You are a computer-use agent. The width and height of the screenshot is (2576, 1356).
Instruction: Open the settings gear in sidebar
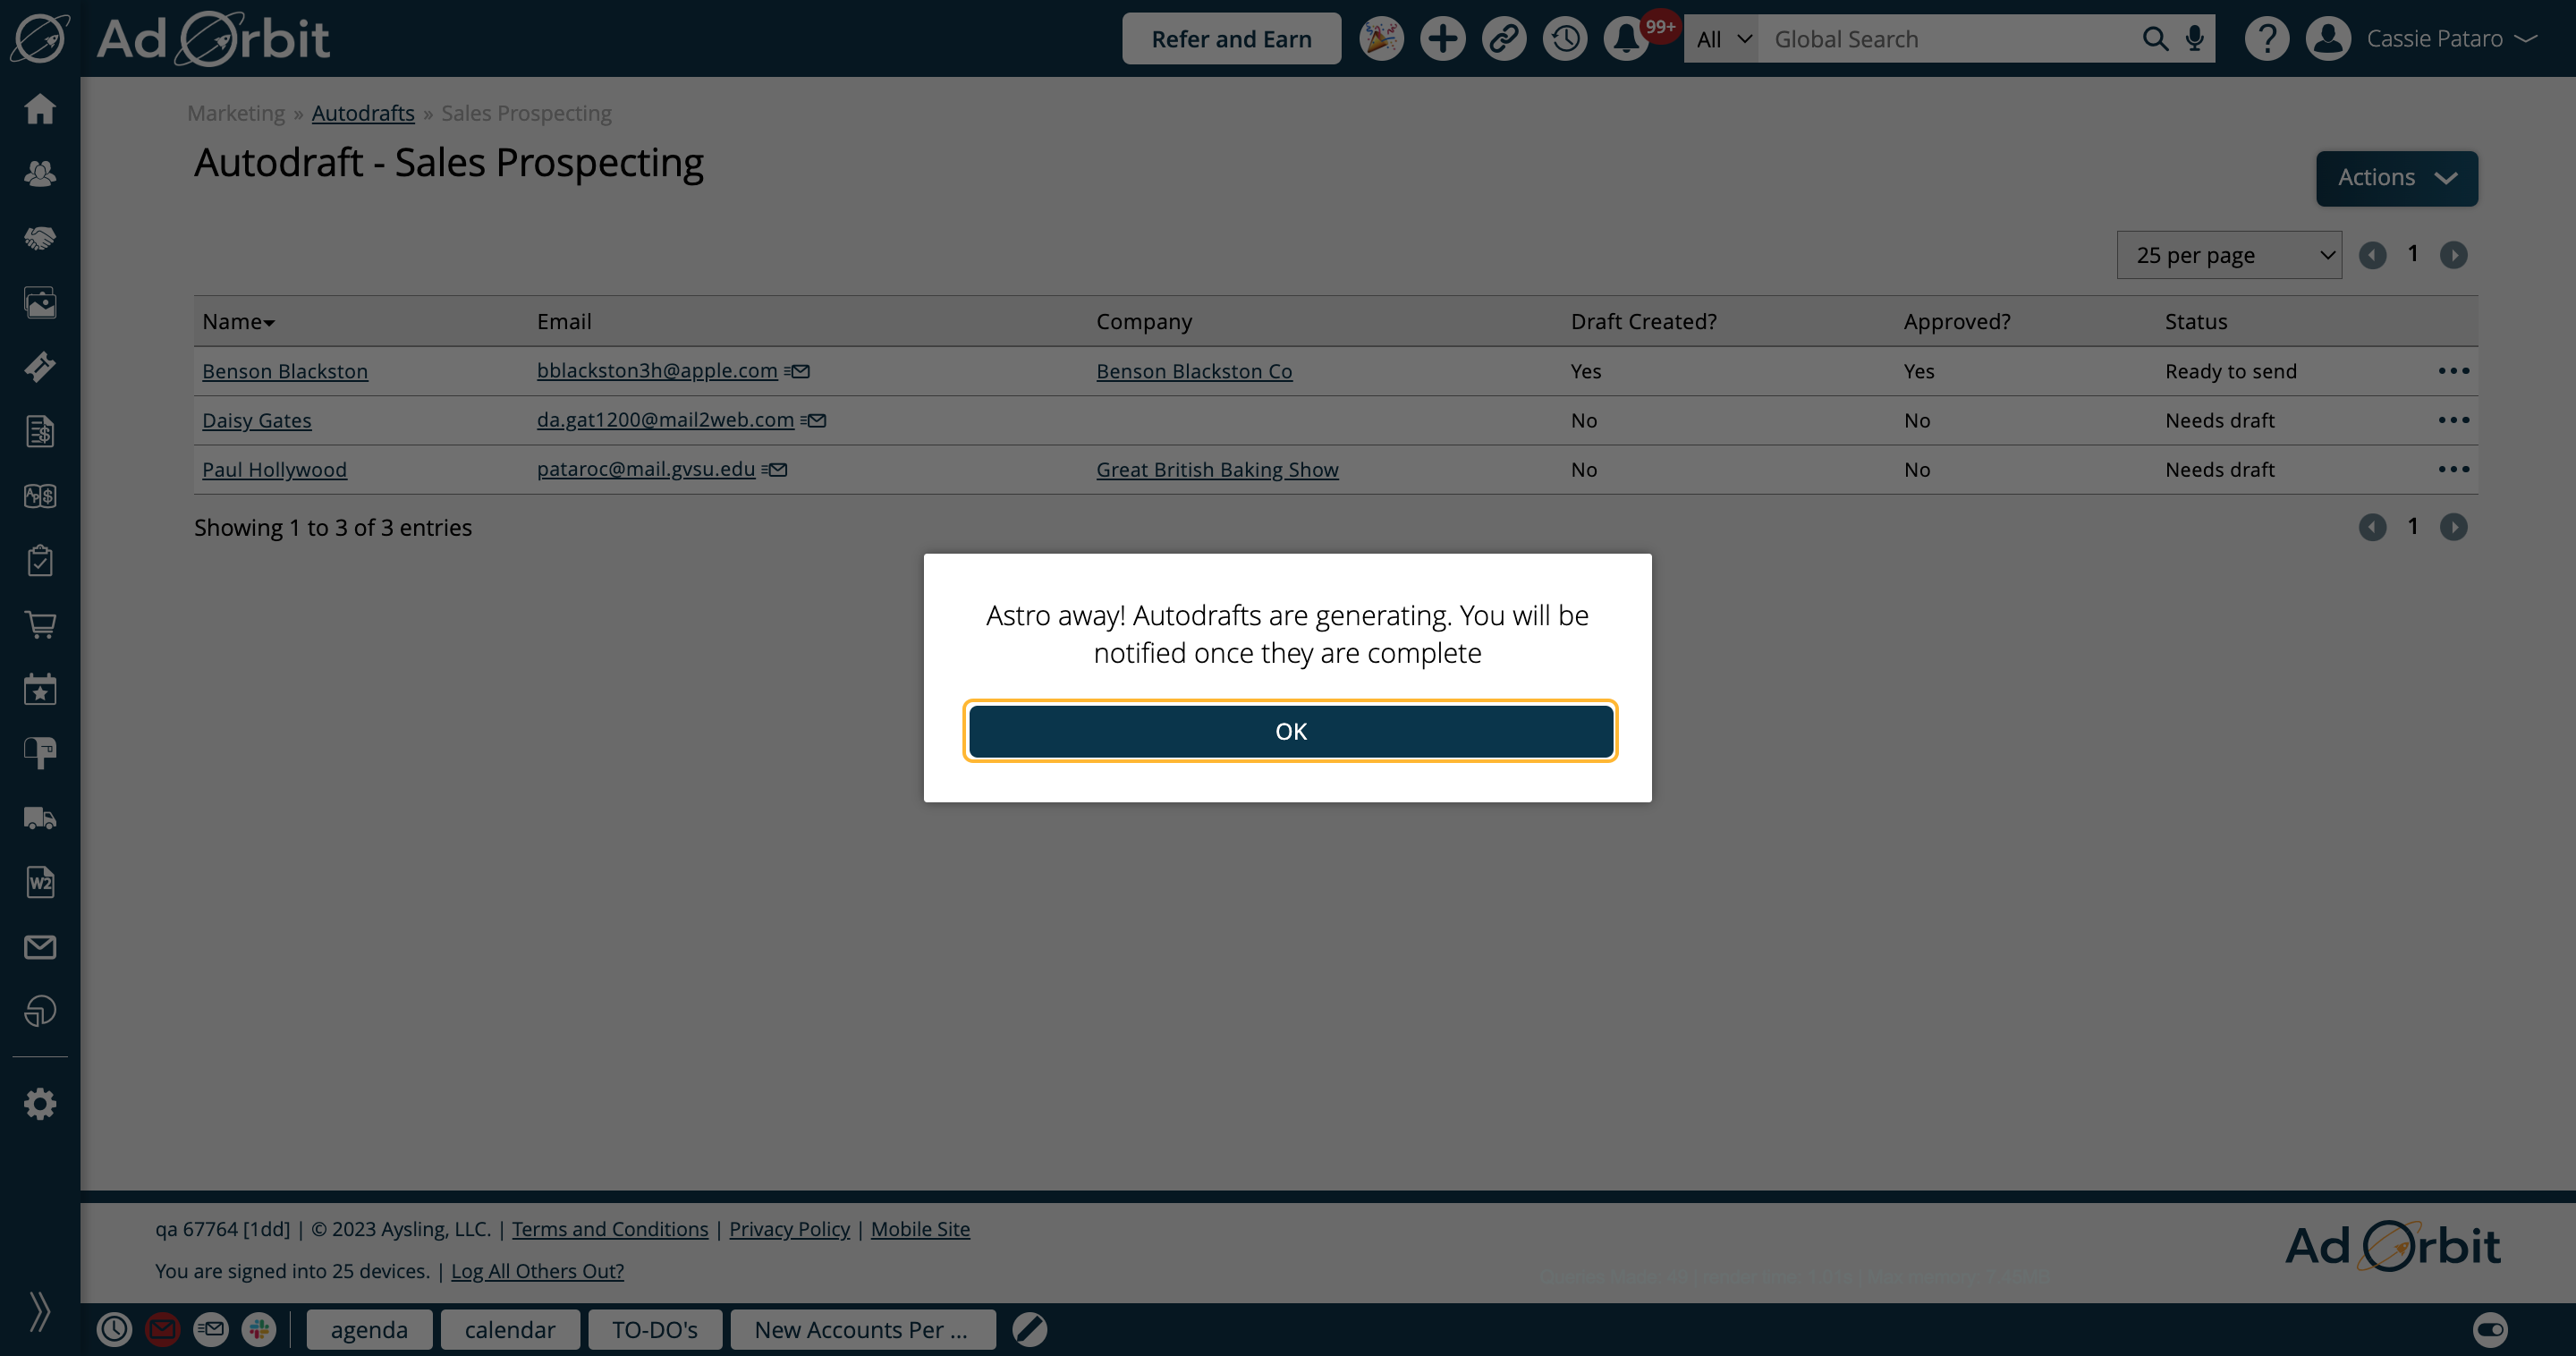pos(40,1104)
